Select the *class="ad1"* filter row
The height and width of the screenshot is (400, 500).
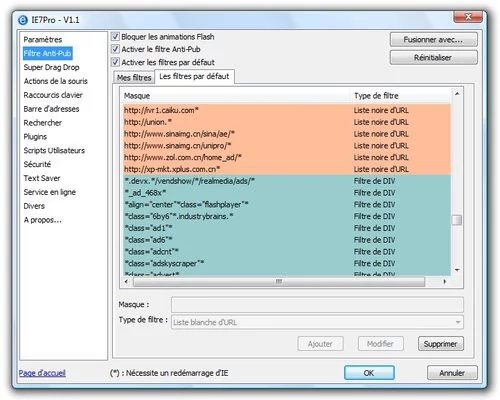point(287,228)
